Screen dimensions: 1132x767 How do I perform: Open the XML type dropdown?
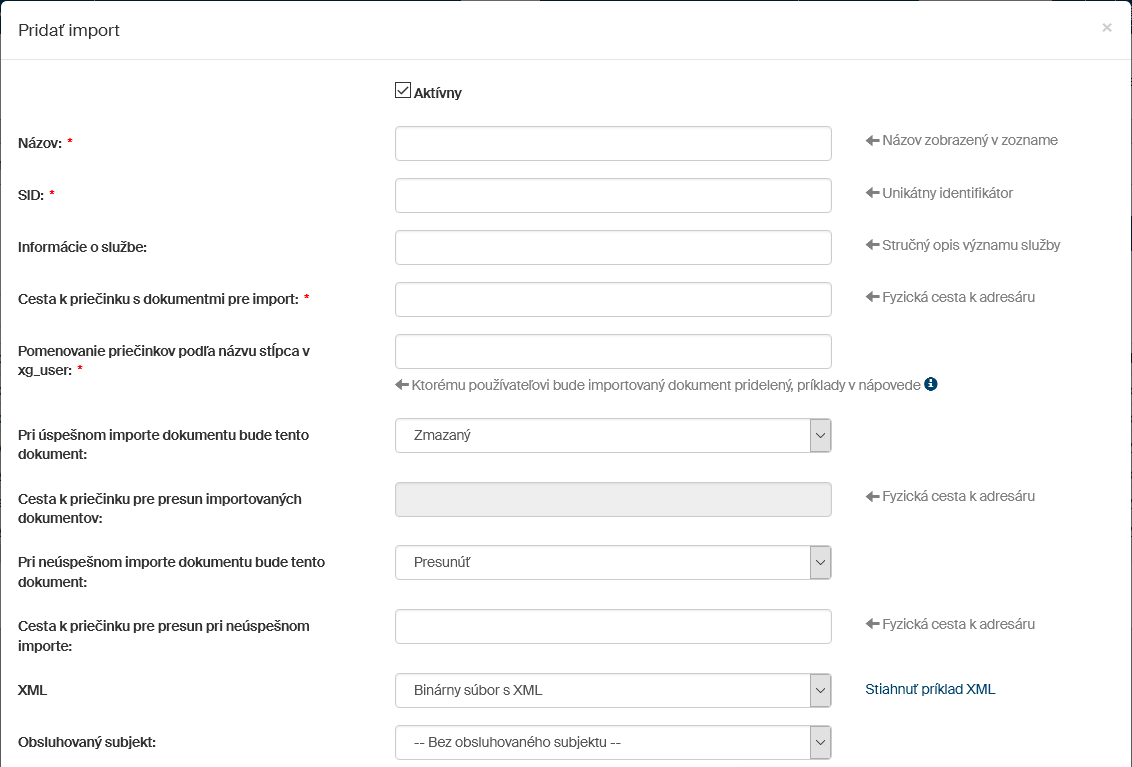(613, 690)
